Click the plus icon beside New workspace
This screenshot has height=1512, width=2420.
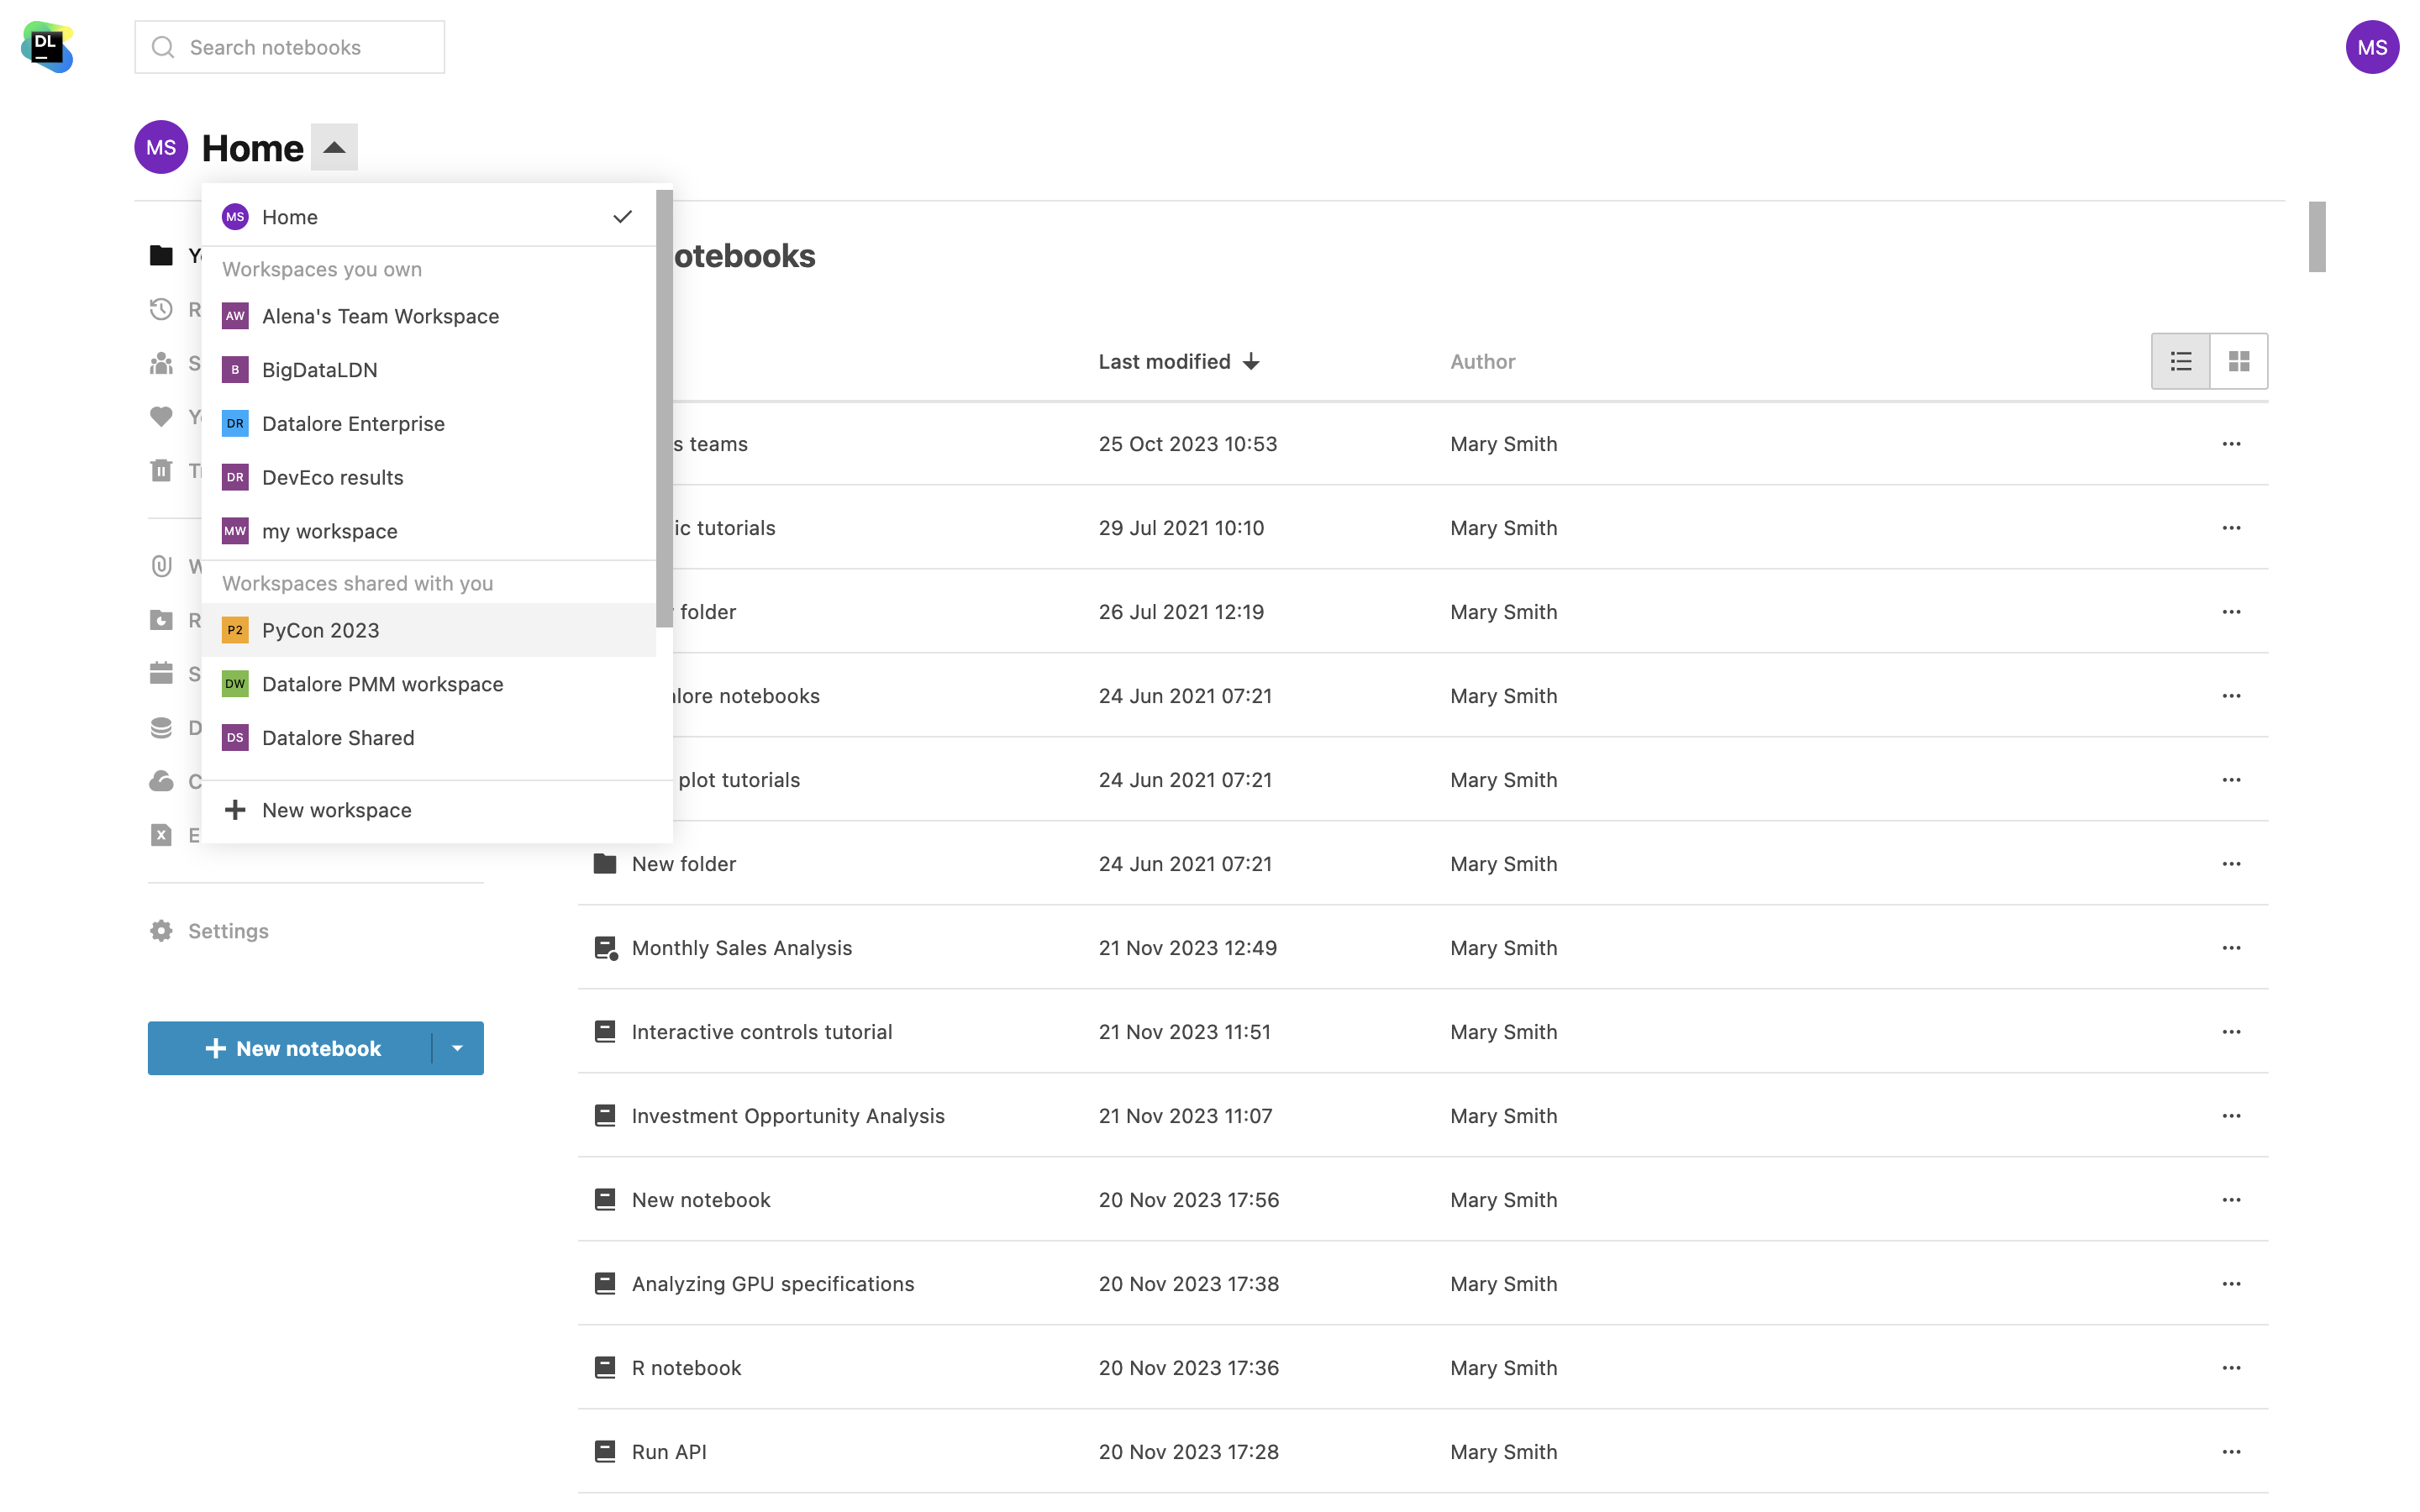235,810
